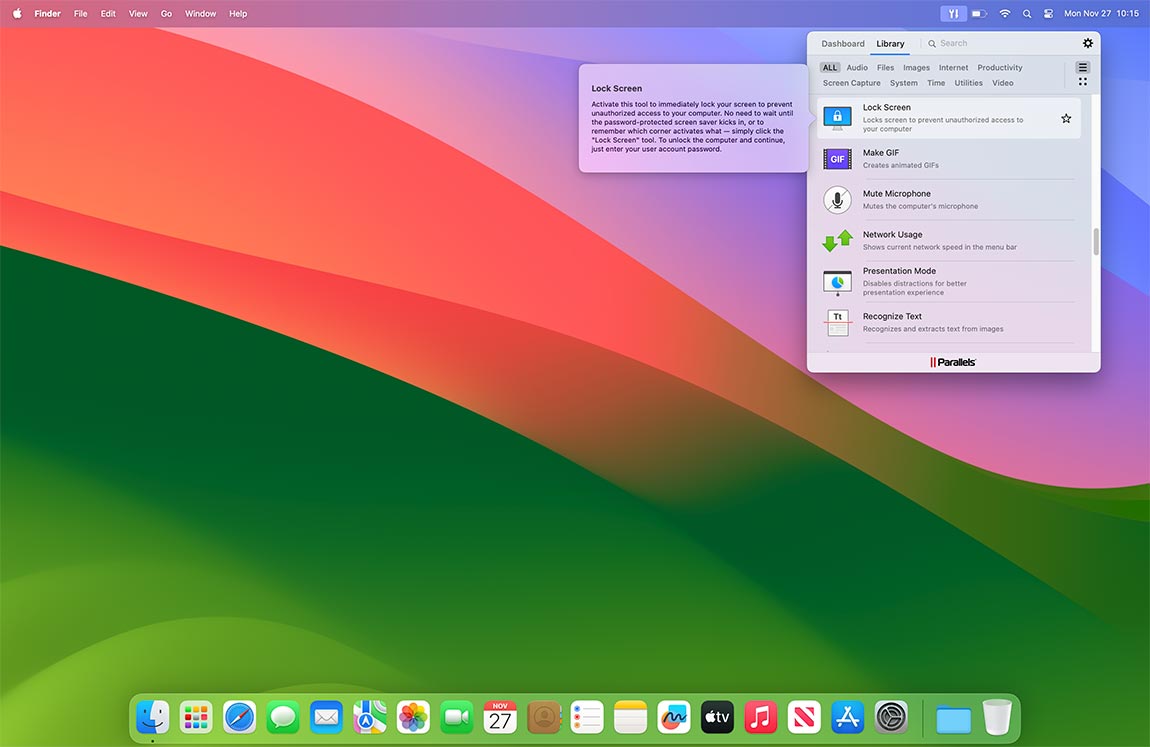This screenshot has height=747, width=1150.
Task: Open Control Center in menu bar
Action: 1048,14
